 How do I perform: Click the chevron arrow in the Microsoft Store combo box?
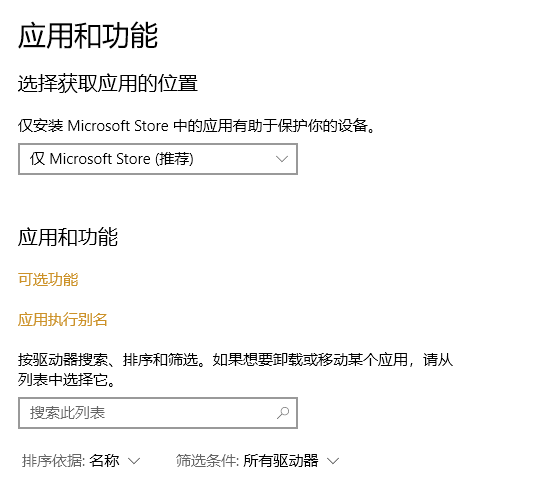tap(282, 159)
